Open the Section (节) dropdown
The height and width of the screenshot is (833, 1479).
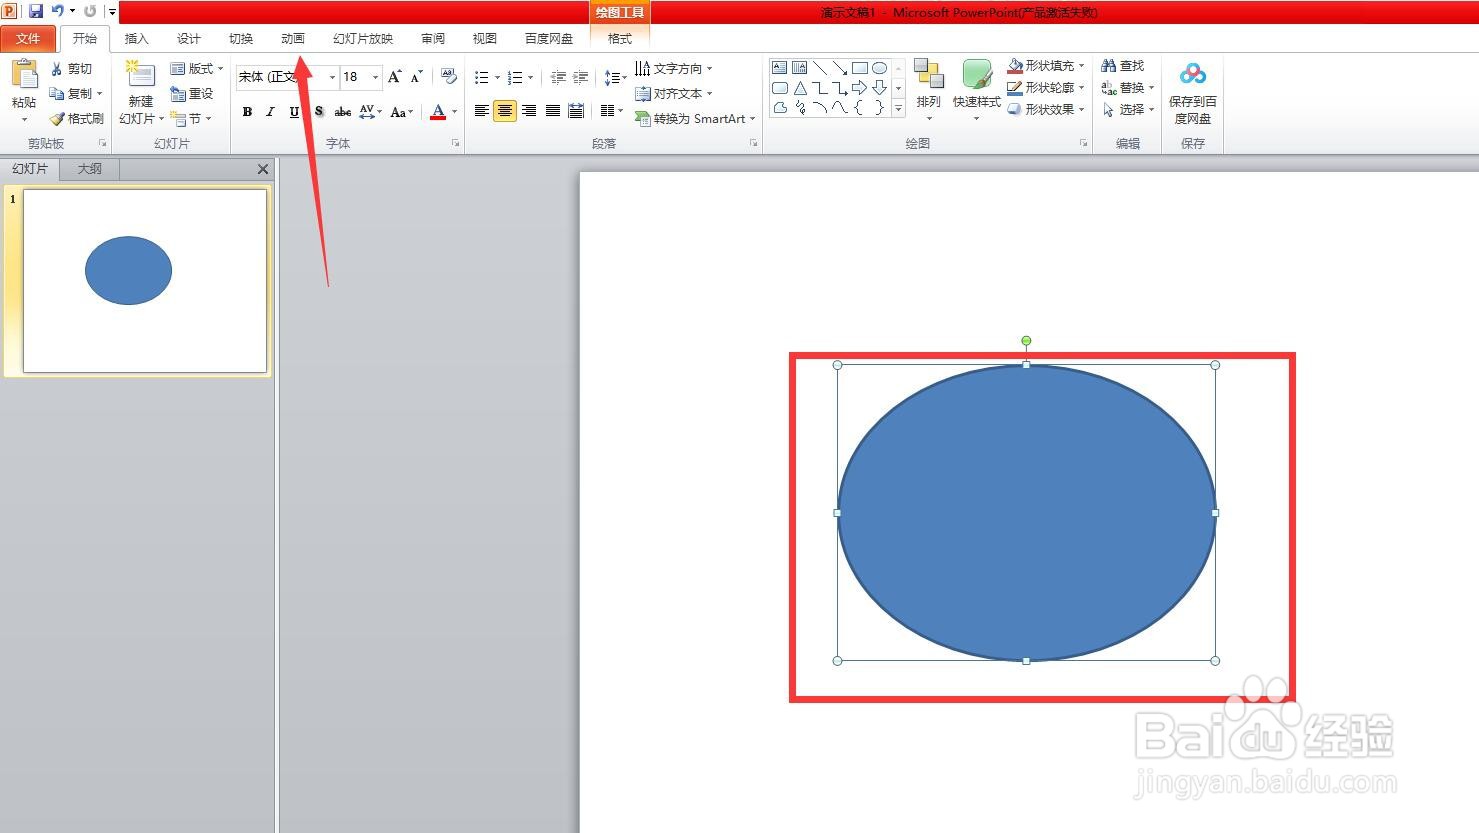coord(191,118)
